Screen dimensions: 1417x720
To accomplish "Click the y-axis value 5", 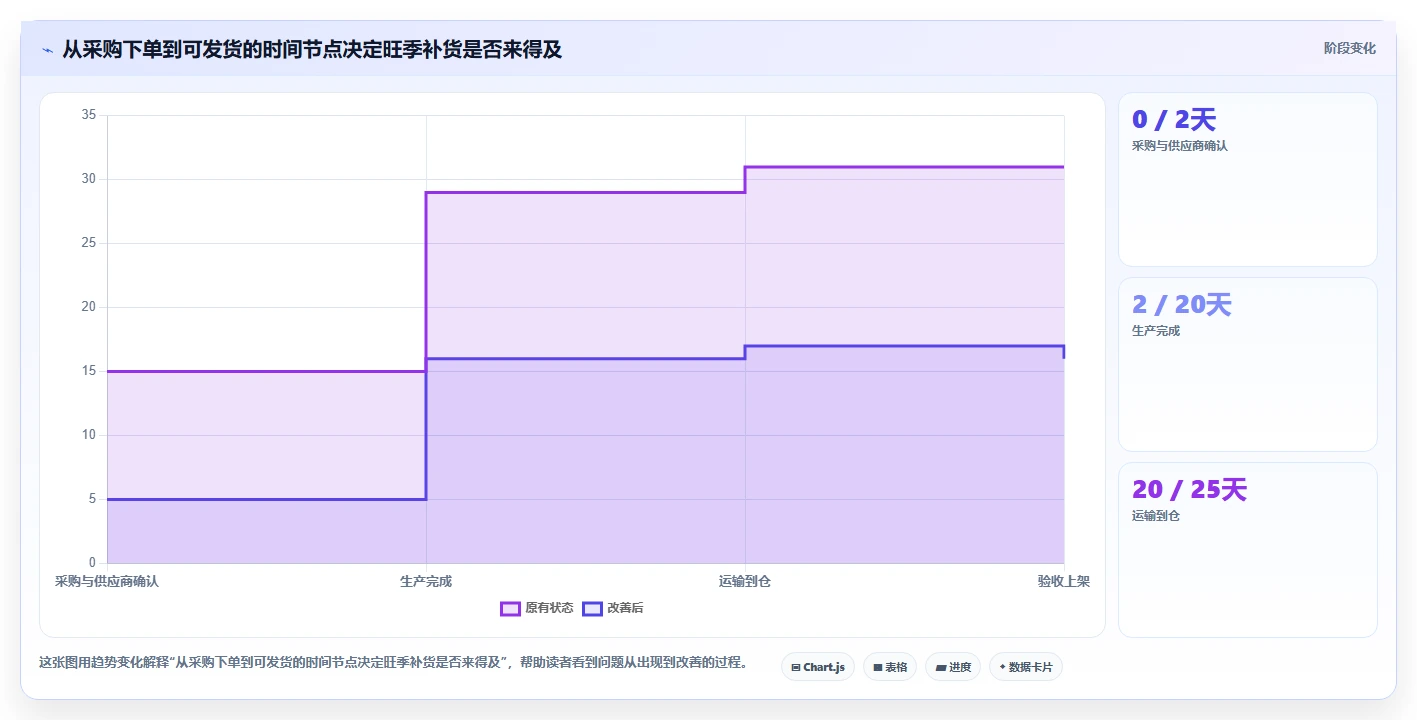I will coord(92,499).
